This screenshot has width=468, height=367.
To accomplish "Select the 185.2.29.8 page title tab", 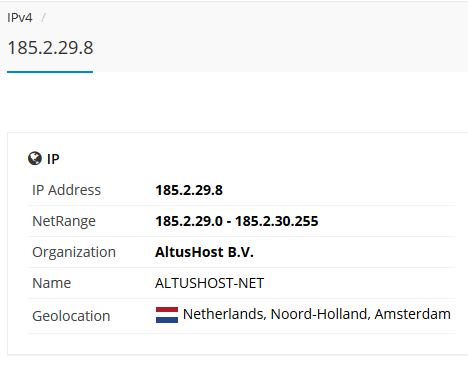I will pos(50,48).
